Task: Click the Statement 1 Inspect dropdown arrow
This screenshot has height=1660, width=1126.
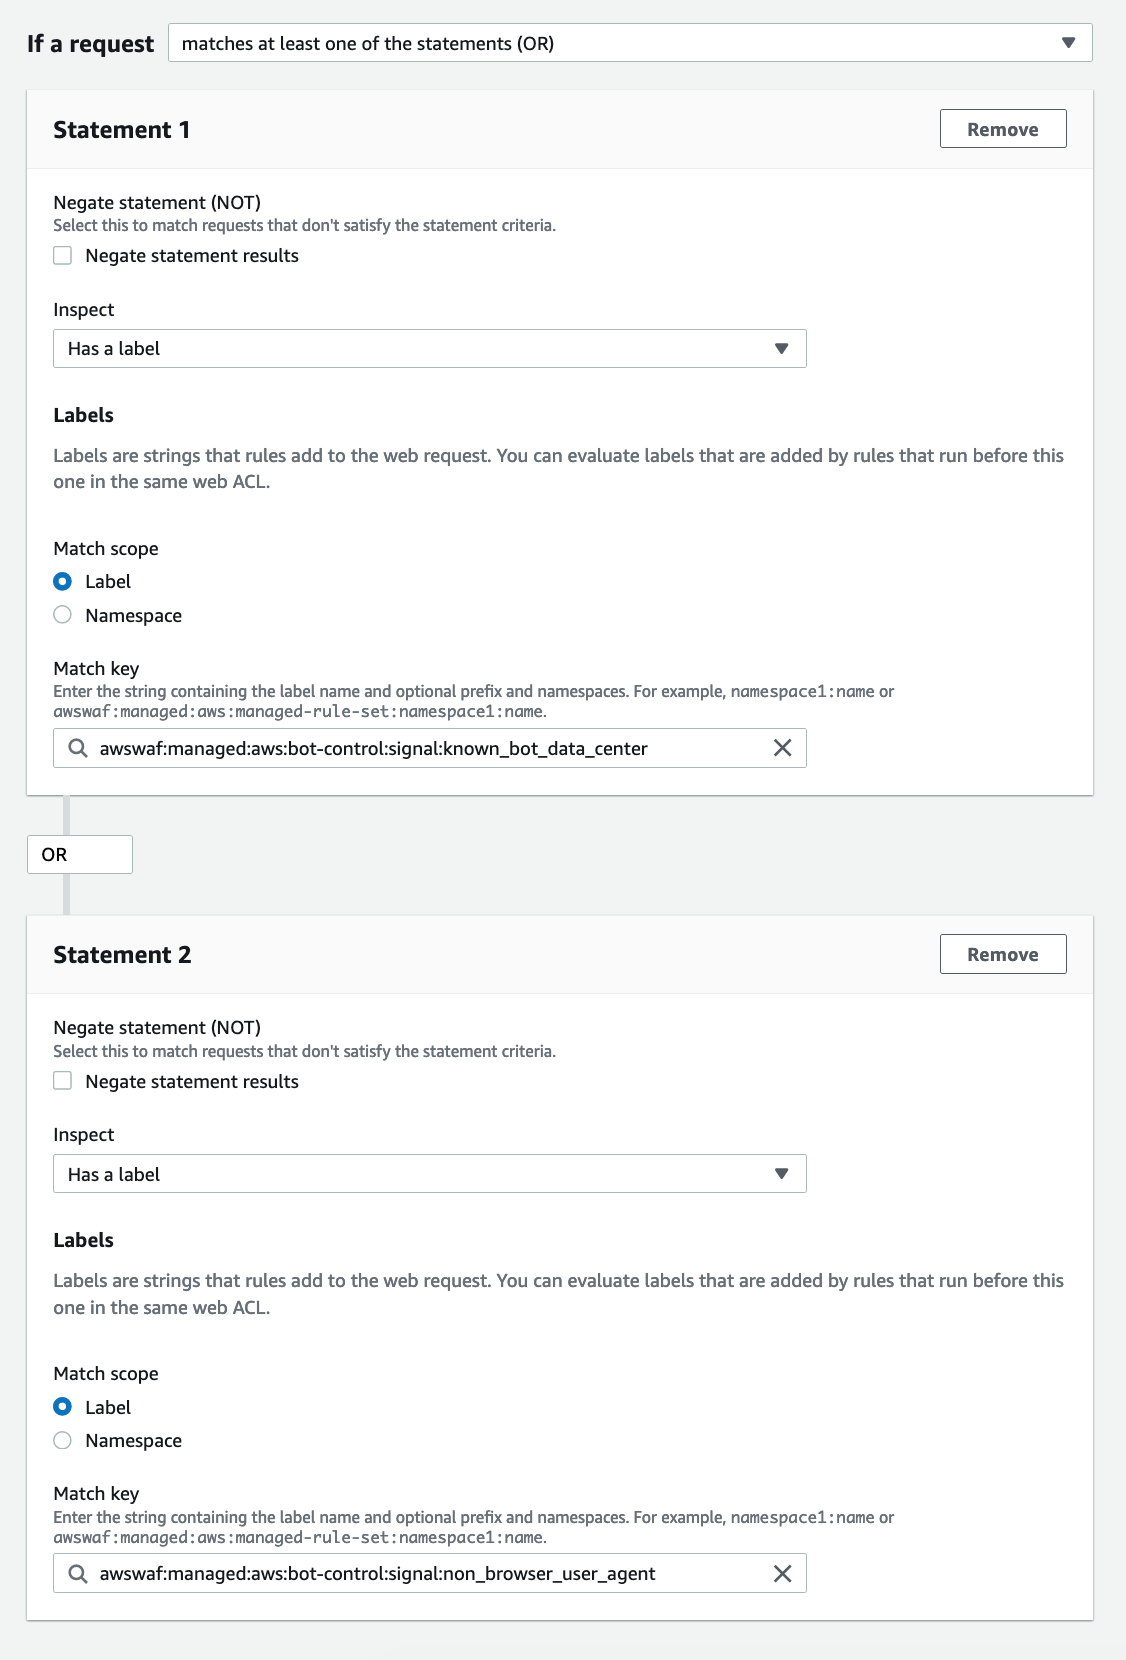Action: click(781, 349)
